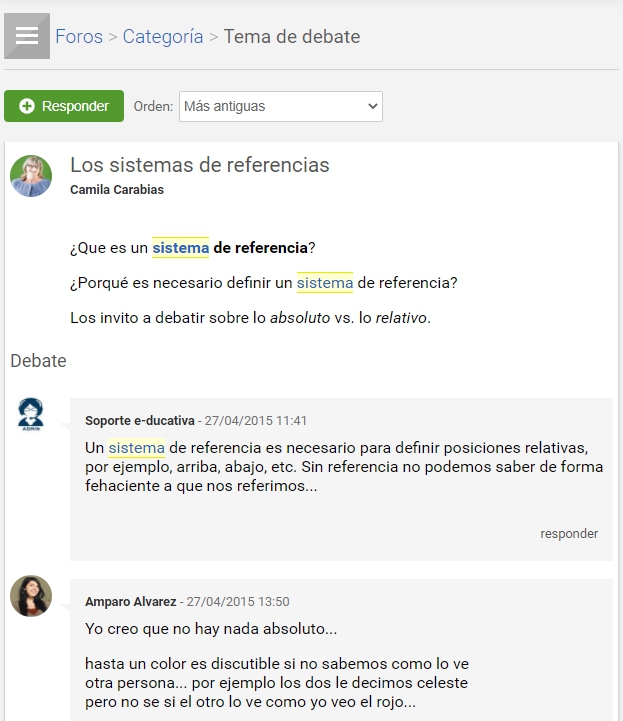Click text Yo creo que no hay nada absoluto
This screenshot has width=623, height=721.
[211, 629]
